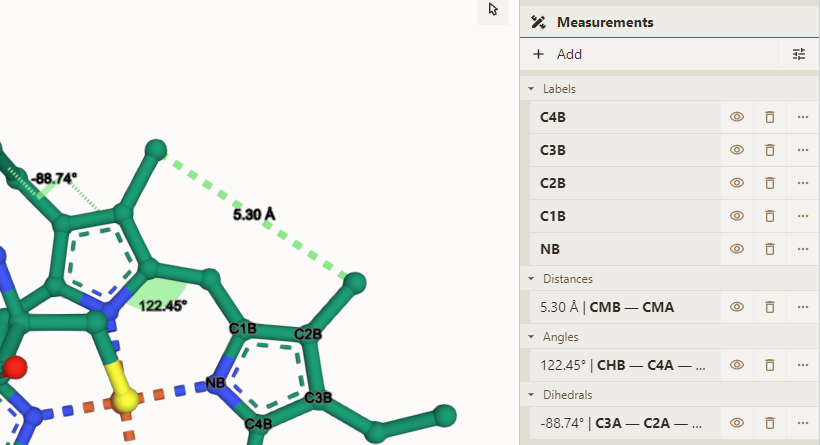The width and height of the screenshot is (820, 445).
Task: Hide the CMB — CMA distance
Action: [x=737, y=307]
